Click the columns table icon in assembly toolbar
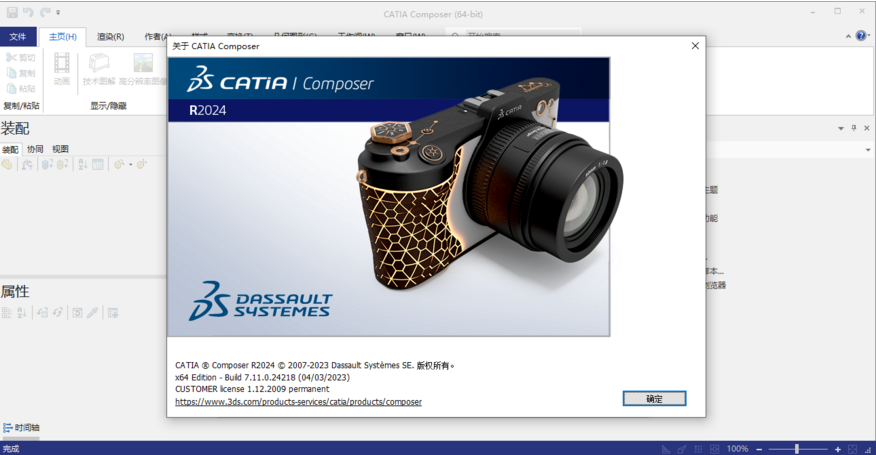The image size is (876, 455). [98, 164]
